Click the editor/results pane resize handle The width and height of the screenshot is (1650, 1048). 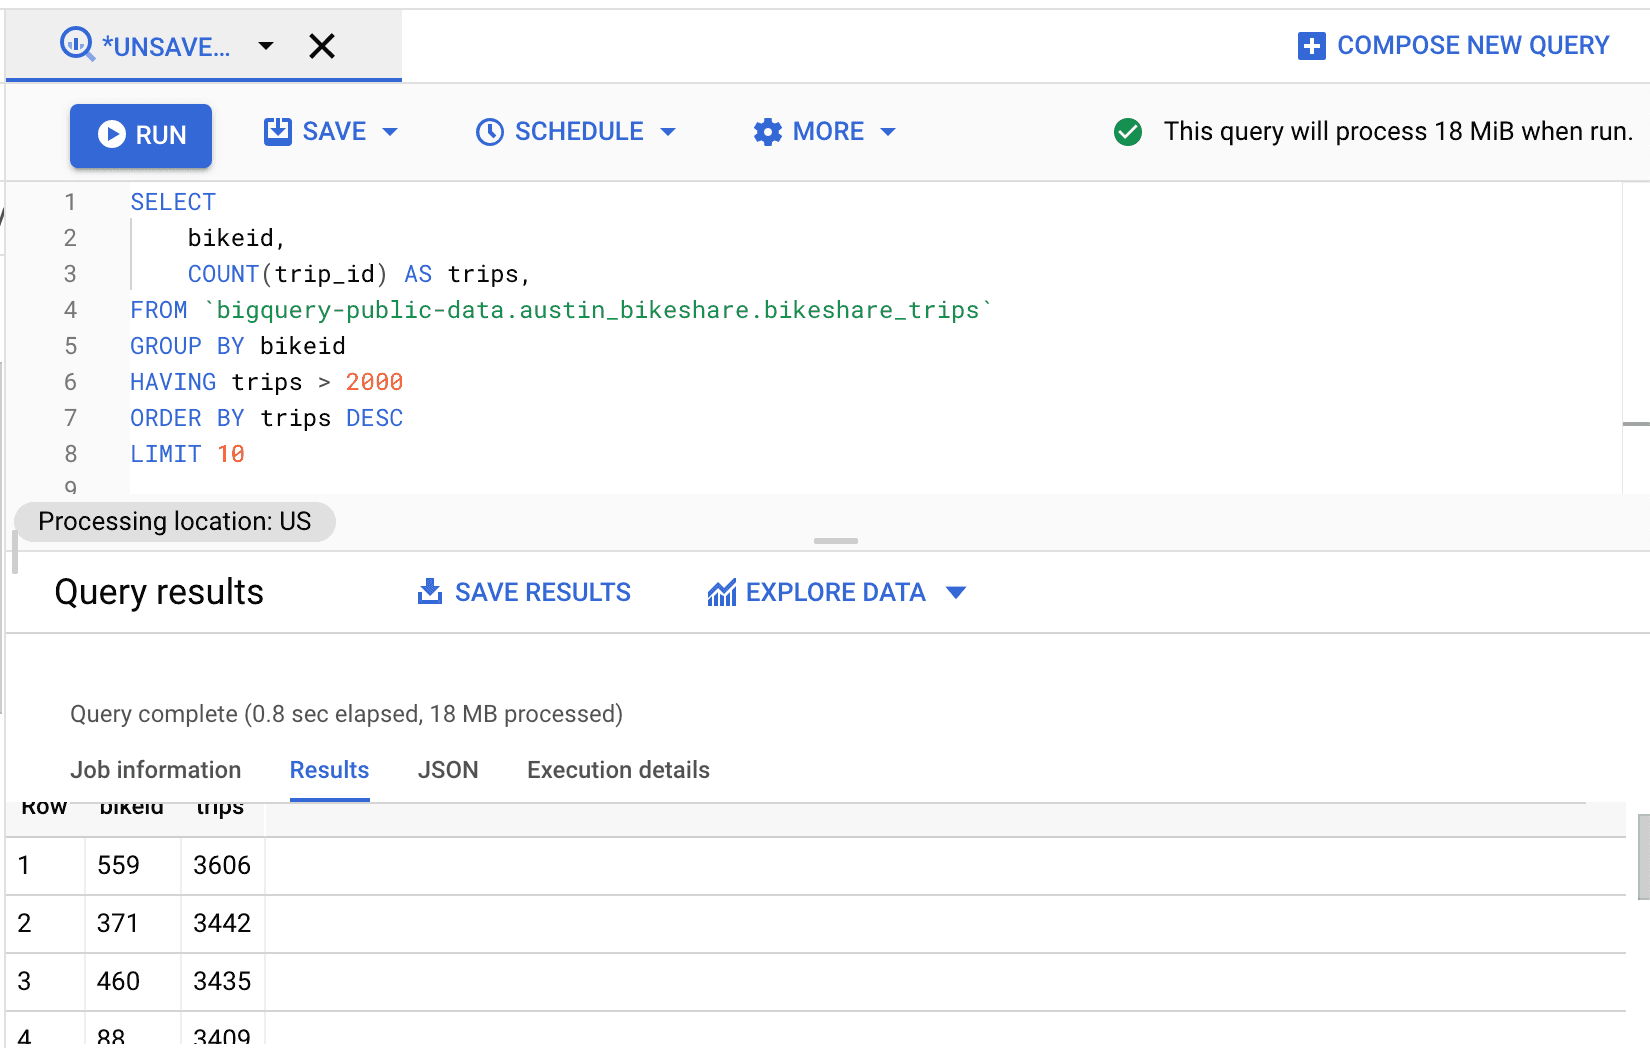[836, 541]
